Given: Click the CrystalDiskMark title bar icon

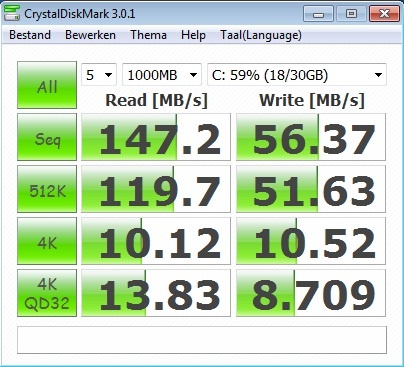Looking at the screenshot, I should 12,14.
